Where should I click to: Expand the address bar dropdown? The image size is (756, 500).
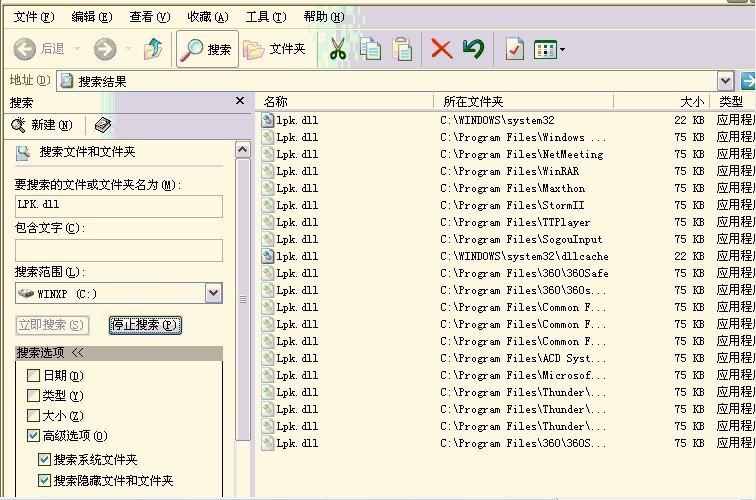tap(726, 81)
